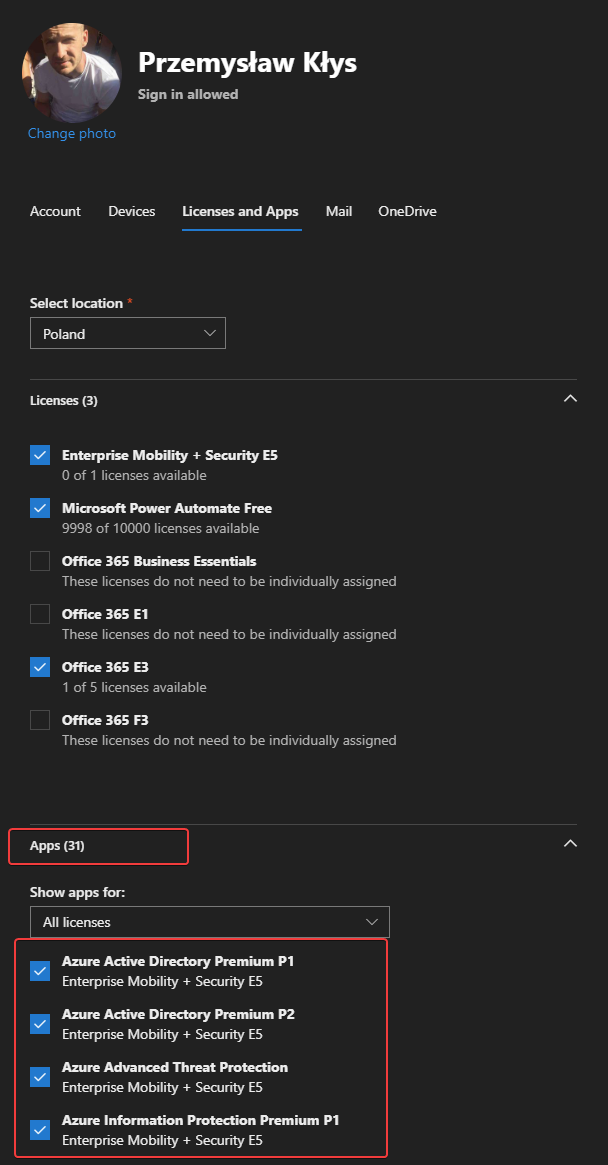
Task: View the Licenses and Apps tab
Action: click(240, 211)
